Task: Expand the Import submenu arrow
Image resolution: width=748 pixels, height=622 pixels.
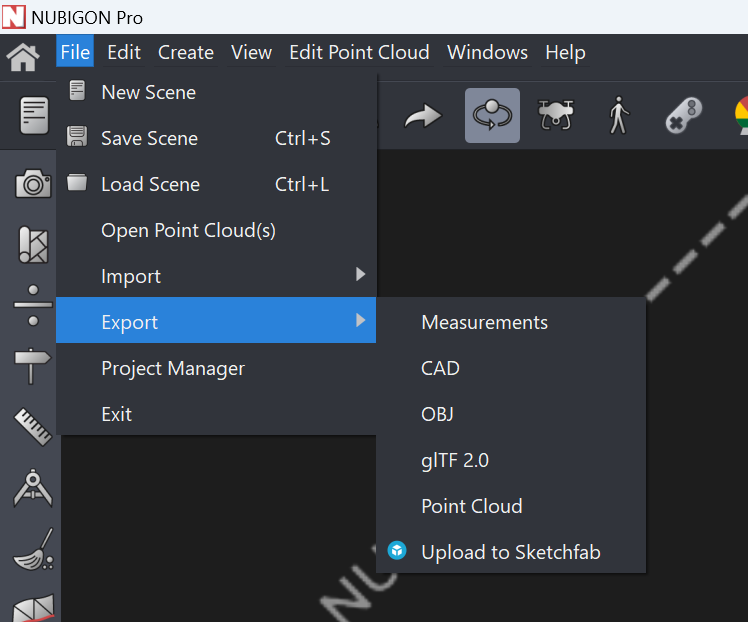Action: point(361,274)
